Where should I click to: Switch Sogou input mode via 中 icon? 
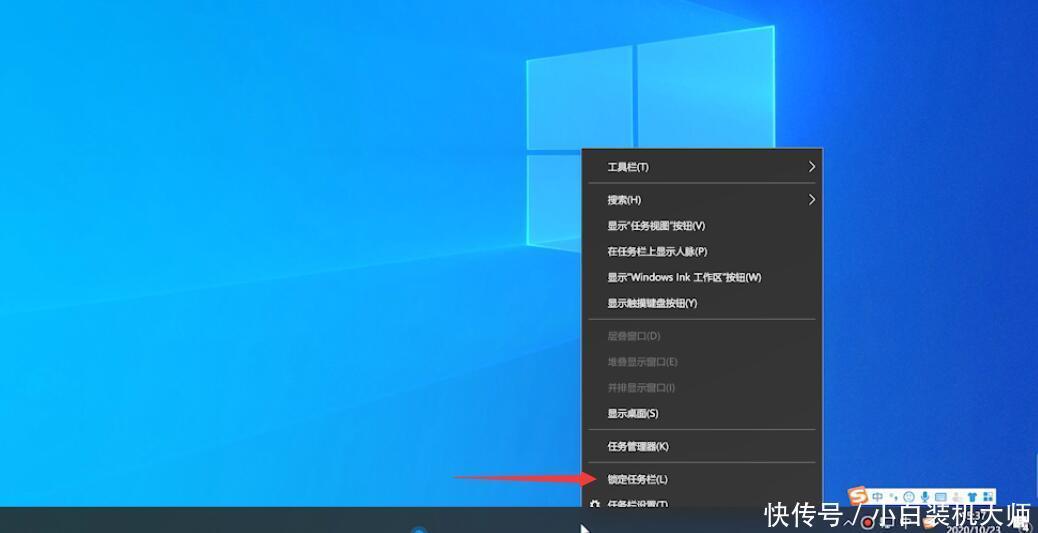point(878,497)
